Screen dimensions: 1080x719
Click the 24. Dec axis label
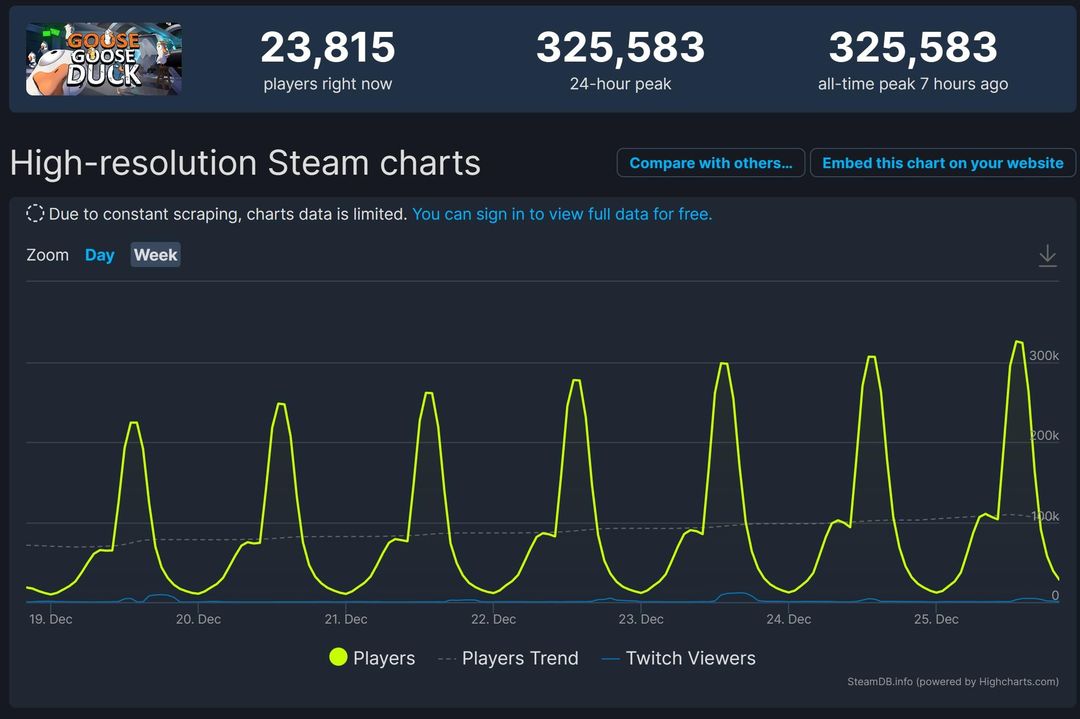pyautogui.click(x=789, y=619)
